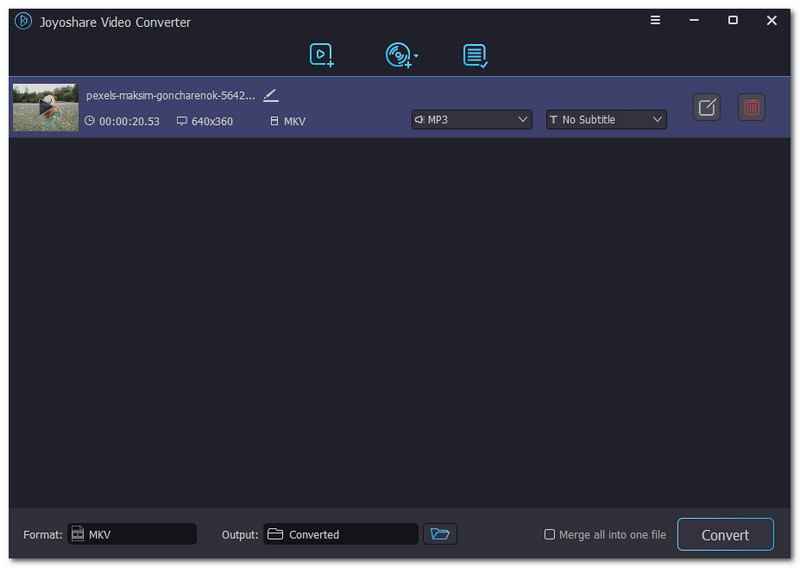Click the Convert button
The height and width of the screenshot is (568, 800).
[x=725, y=534]
